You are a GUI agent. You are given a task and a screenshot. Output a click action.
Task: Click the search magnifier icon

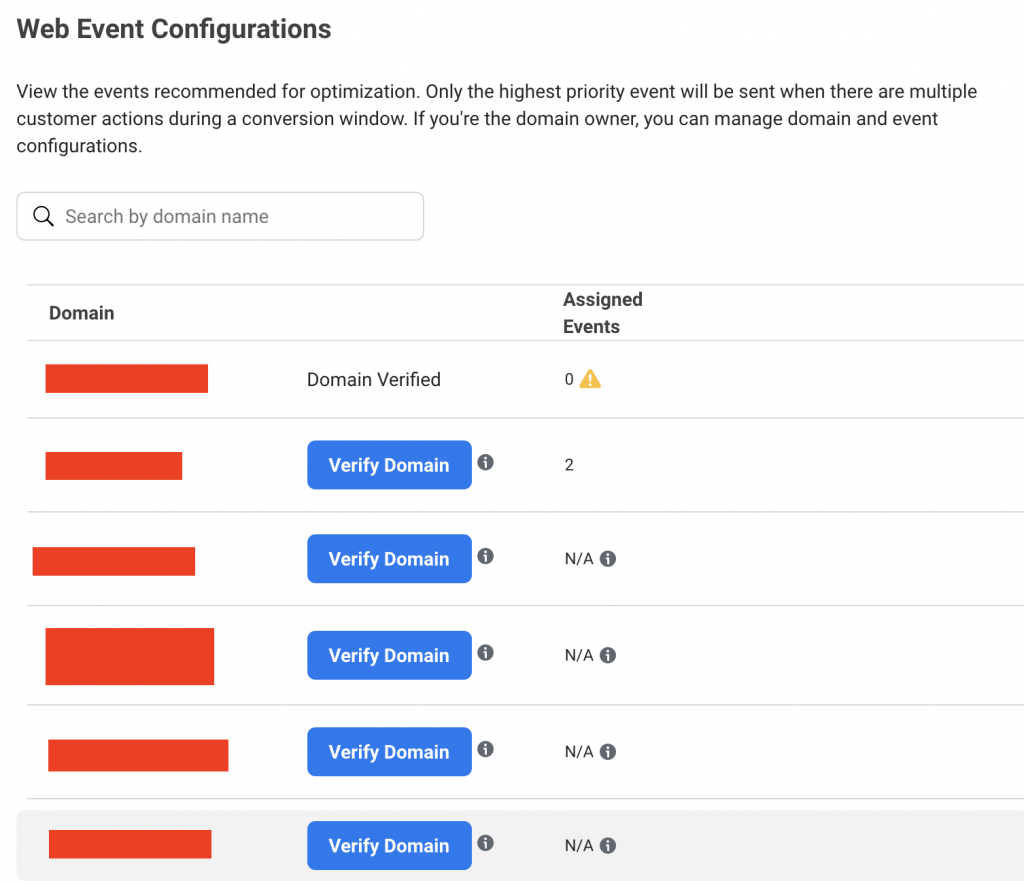tap(43, 216)
